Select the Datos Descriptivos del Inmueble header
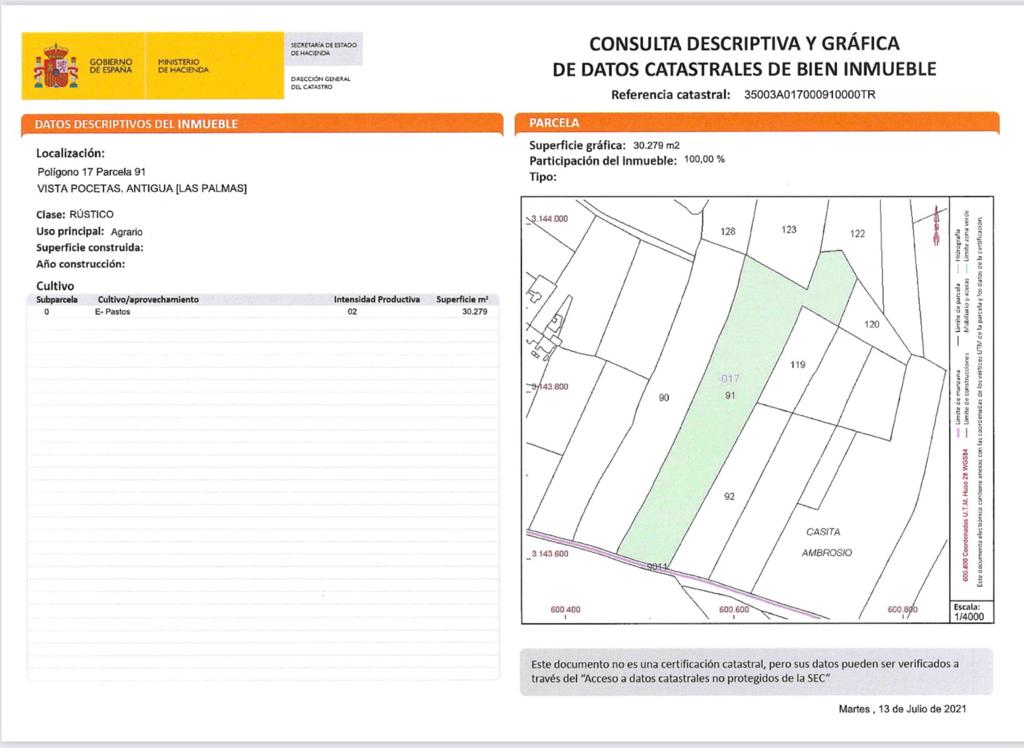Screen dimensions: 1024x748 [x=137, y=124]
